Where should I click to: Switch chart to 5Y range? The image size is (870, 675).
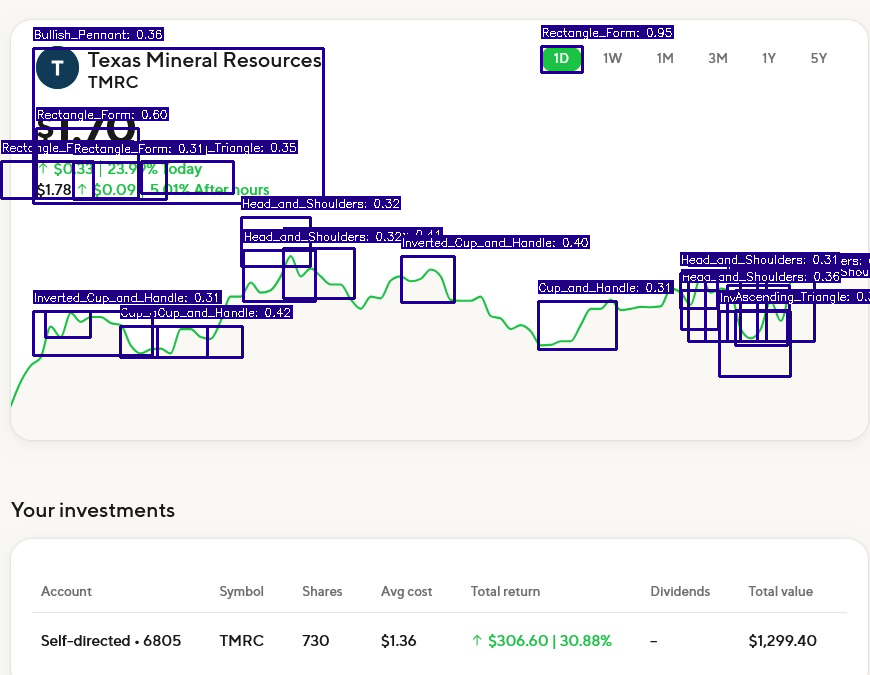click(x=819, y=58)
